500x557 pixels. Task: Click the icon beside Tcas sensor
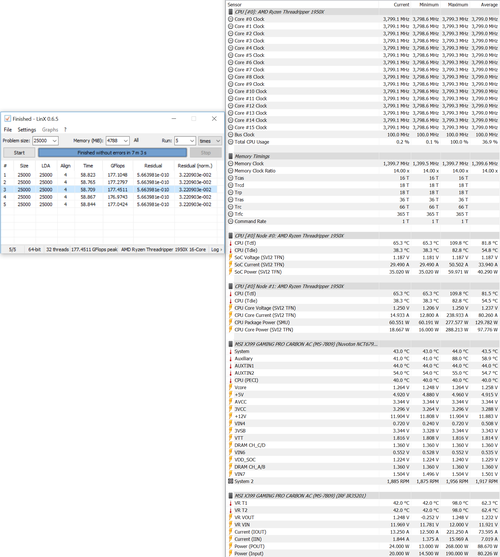230,178
